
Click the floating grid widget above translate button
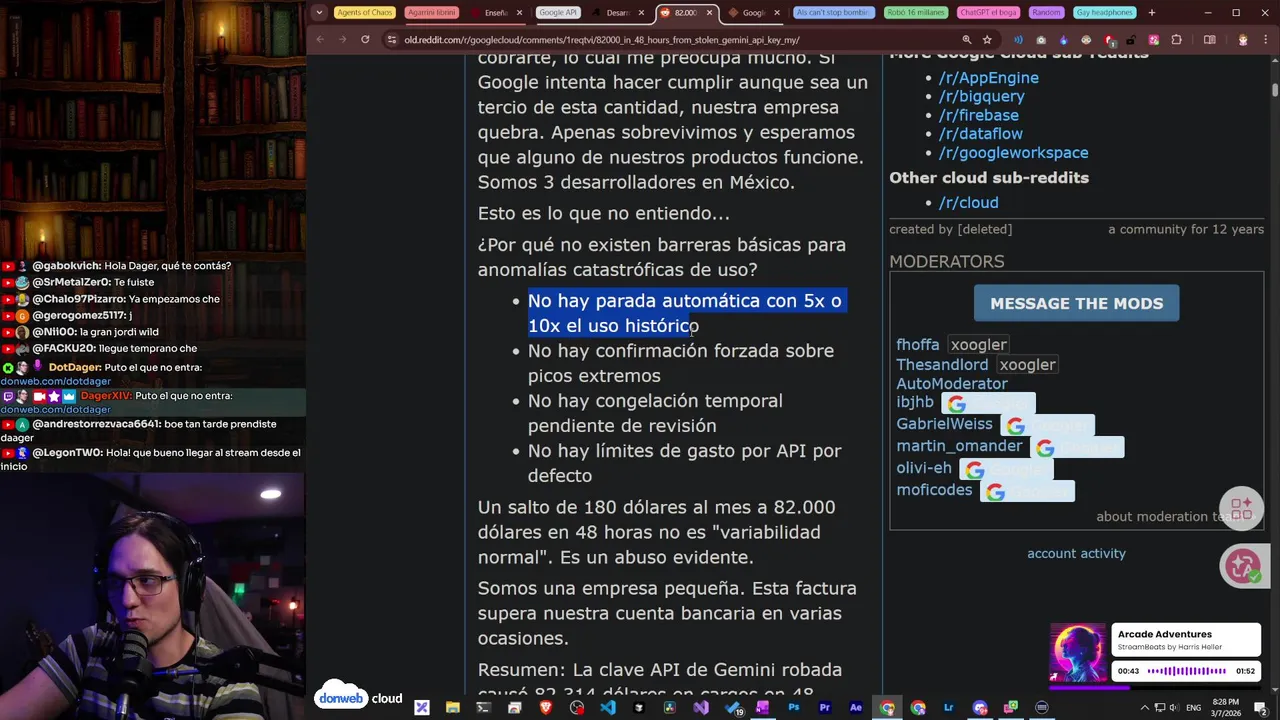point(1242,509)
